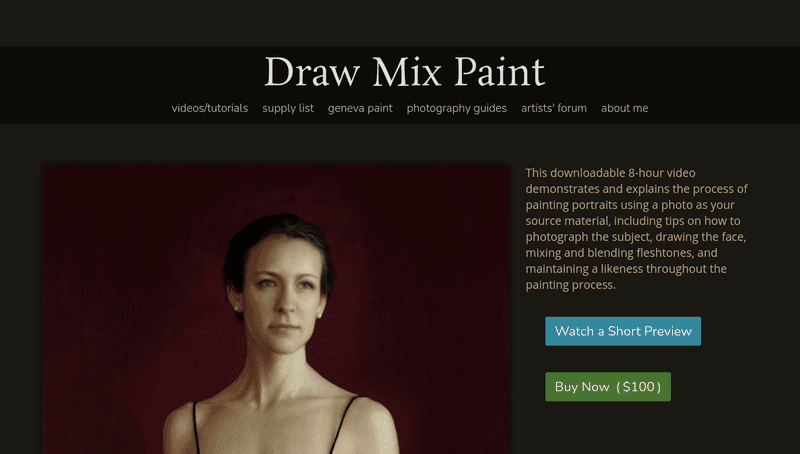
Task: Click the video description paragraph
Action: coord(637,229)
